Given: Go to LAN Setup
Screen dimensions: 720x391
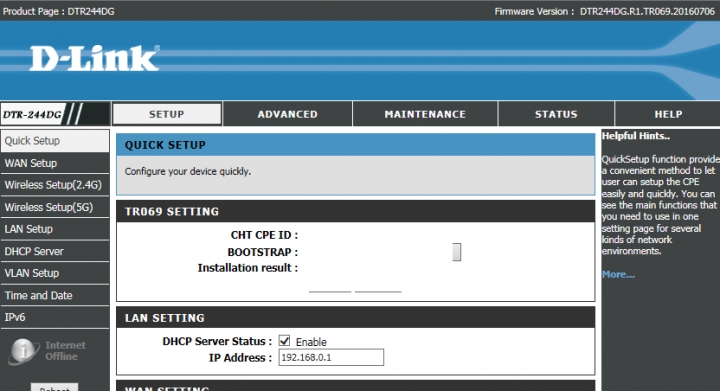Looking at the screenshot, I should (x=55, y=229).
